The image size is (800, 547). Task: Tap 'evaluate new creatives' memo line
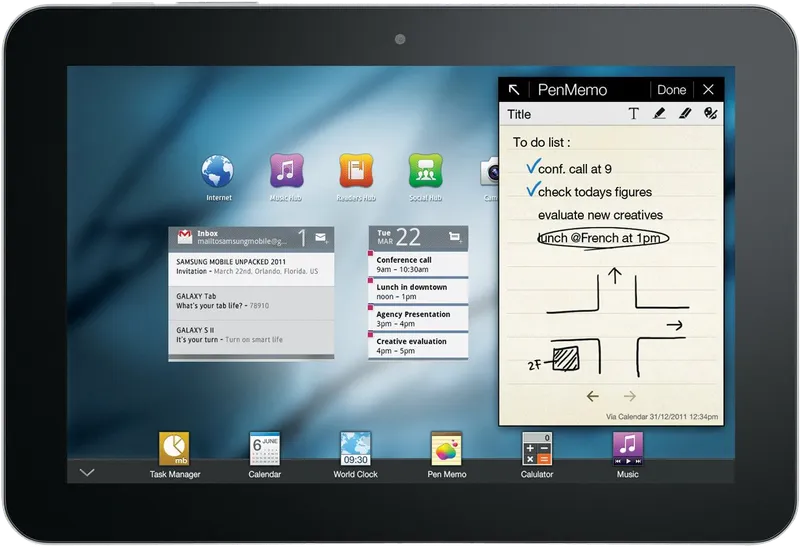coord(600,215)
